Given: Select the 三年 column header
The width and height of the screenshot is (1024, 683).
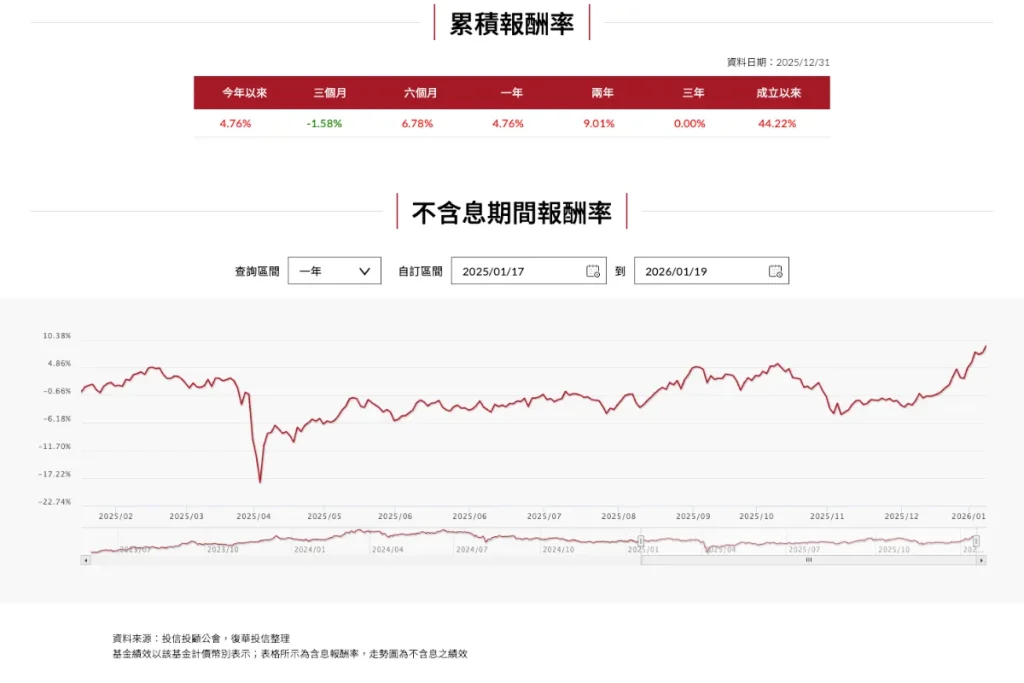Looking at the screenshot, I should (x=693, y=93).
